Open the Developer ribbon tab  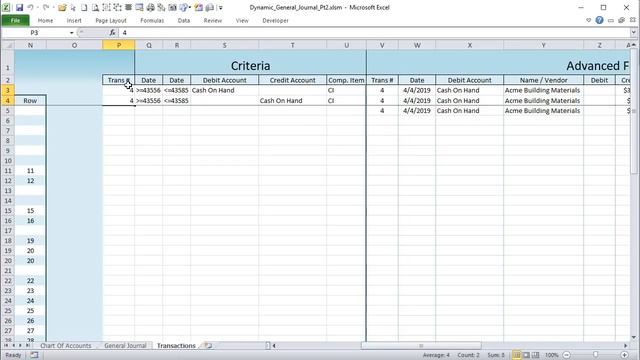(x=276, y=20)
